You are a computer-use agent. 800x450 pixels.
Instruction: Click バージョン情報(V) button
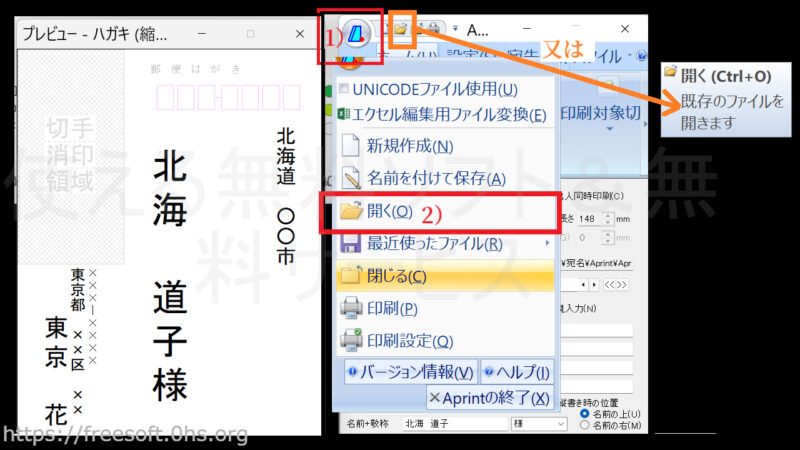click(409, 372)
